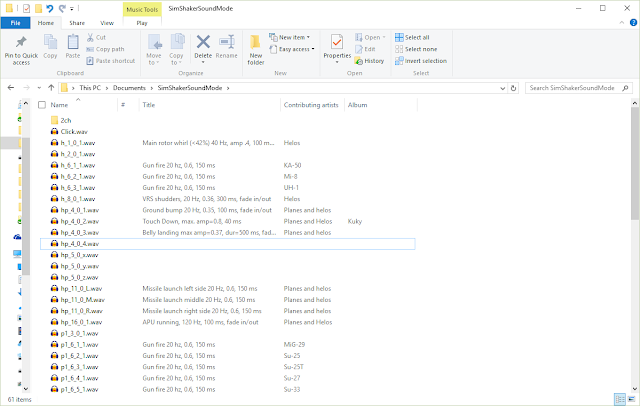The width and height of the screenshot is (640, 406).
Task: Click the Copy ribbon icon
Action: point(50,42)
